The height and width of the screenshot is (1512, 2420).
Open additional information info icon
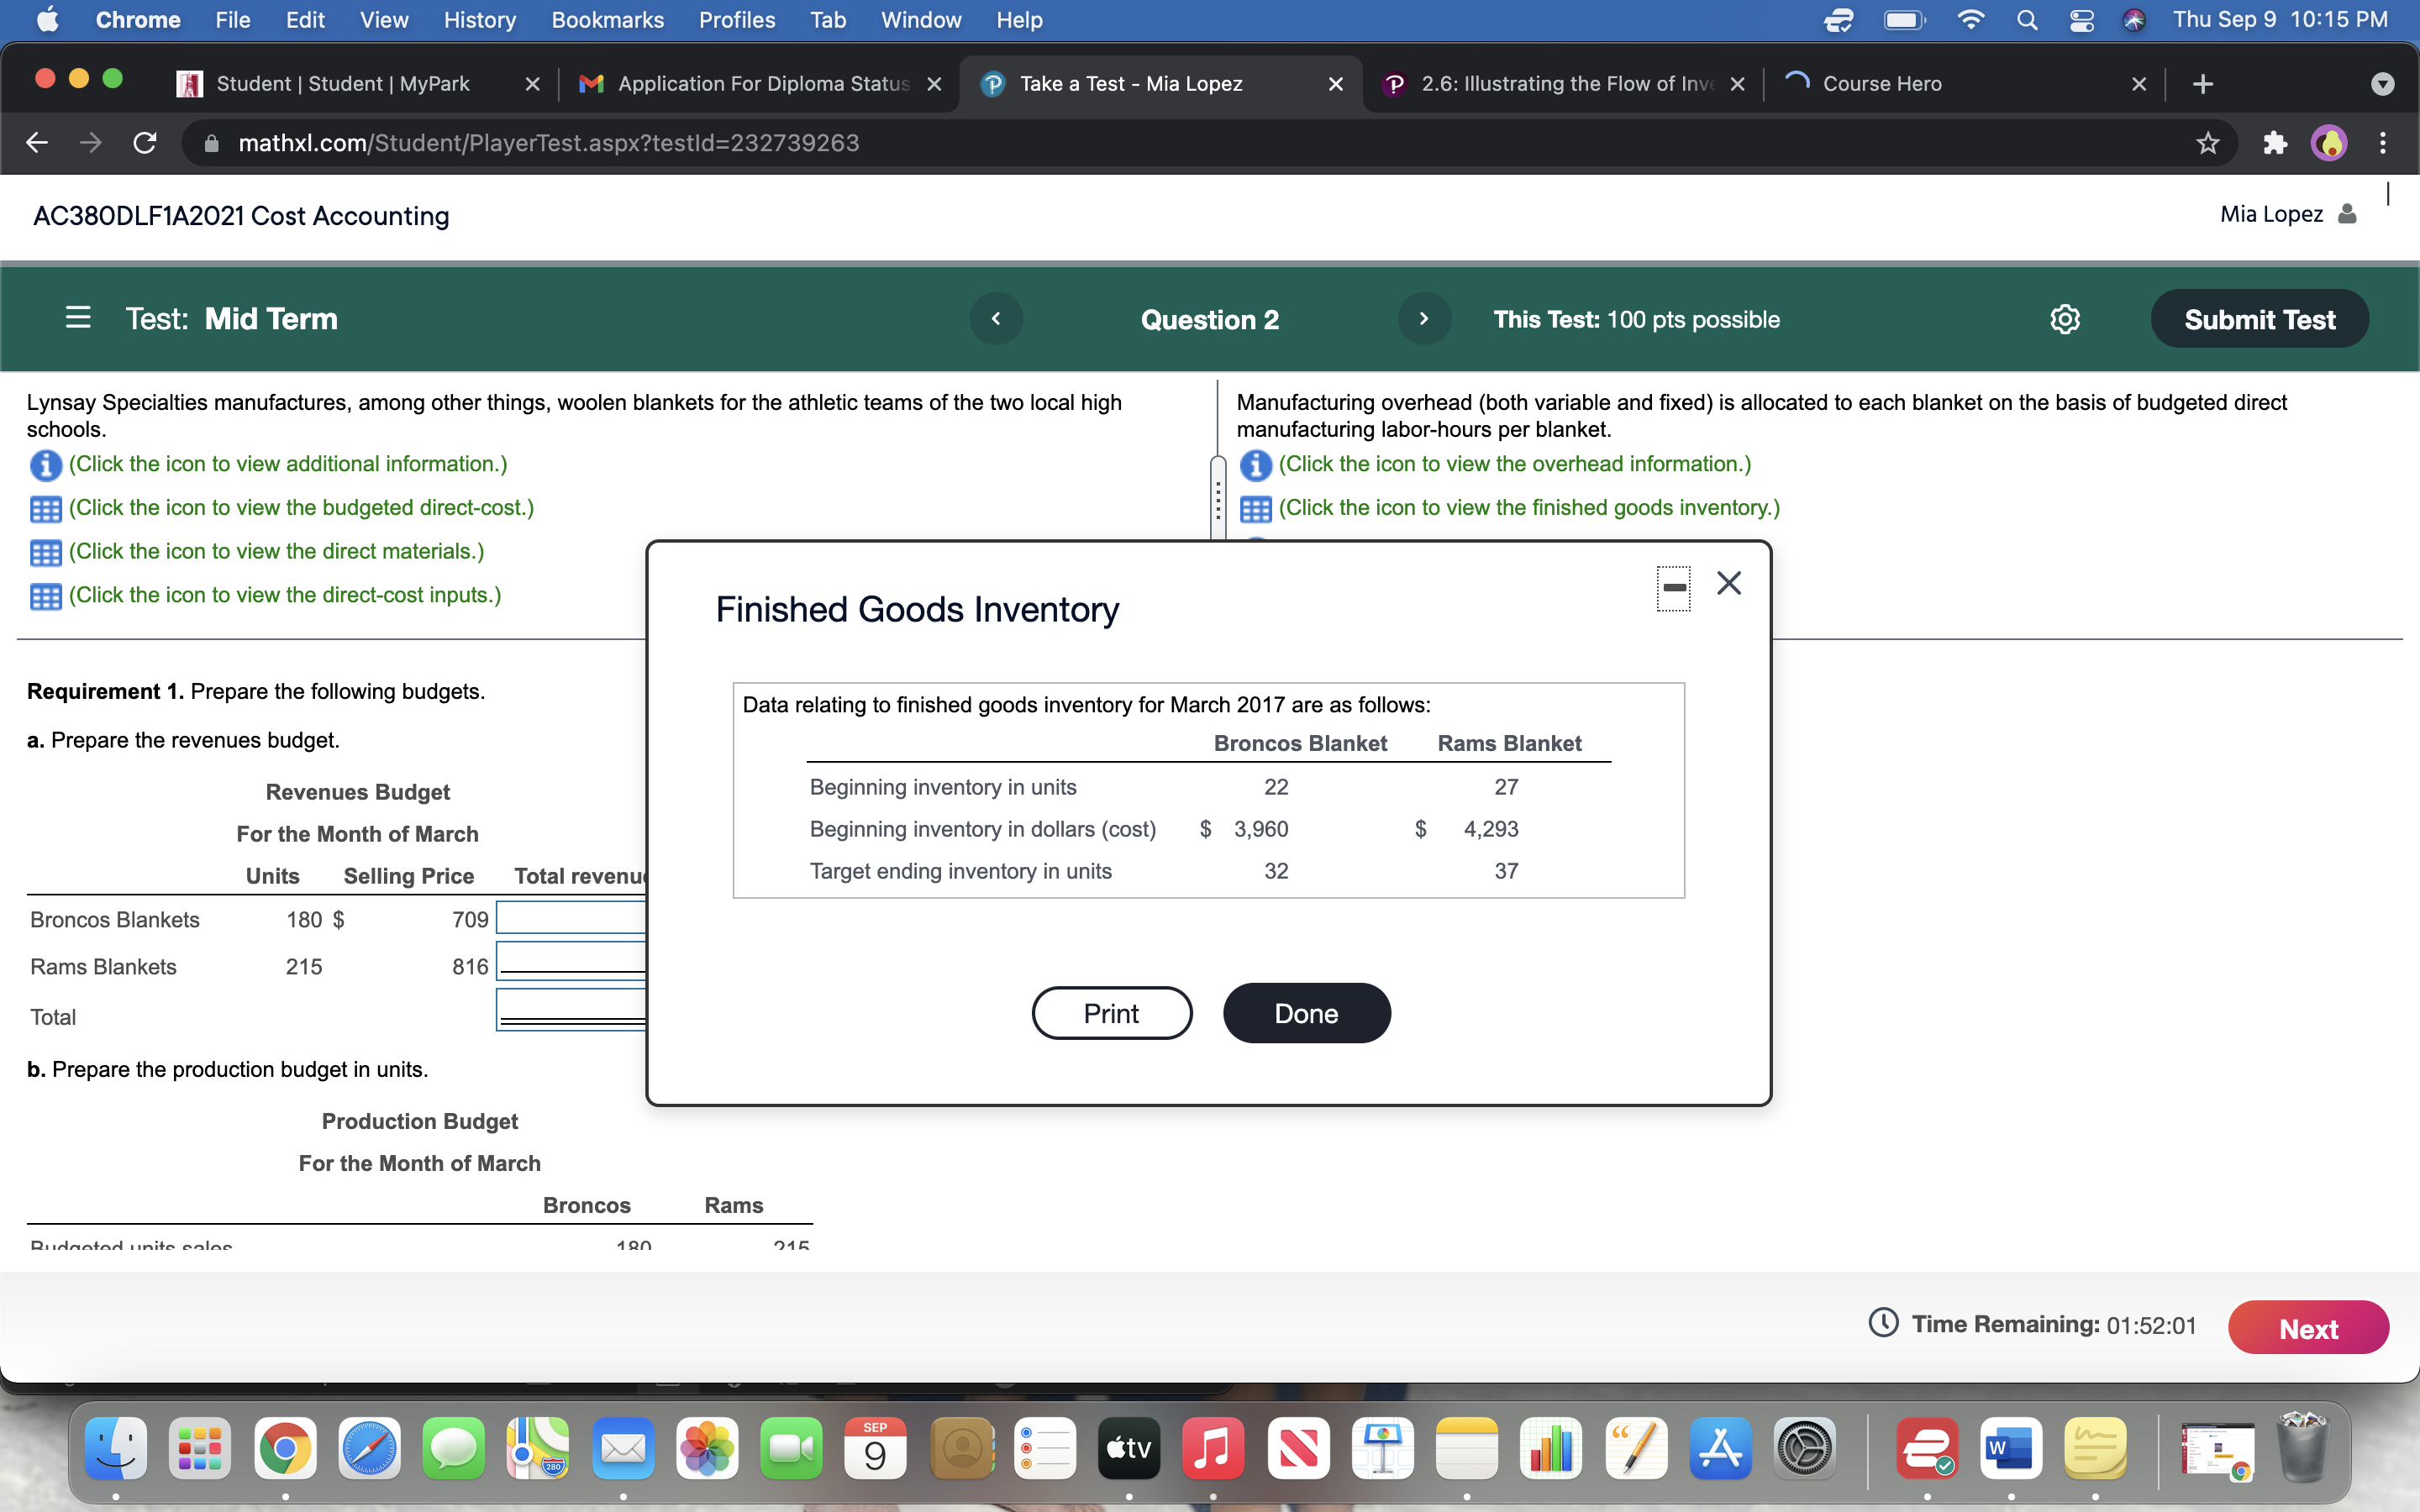46,465
